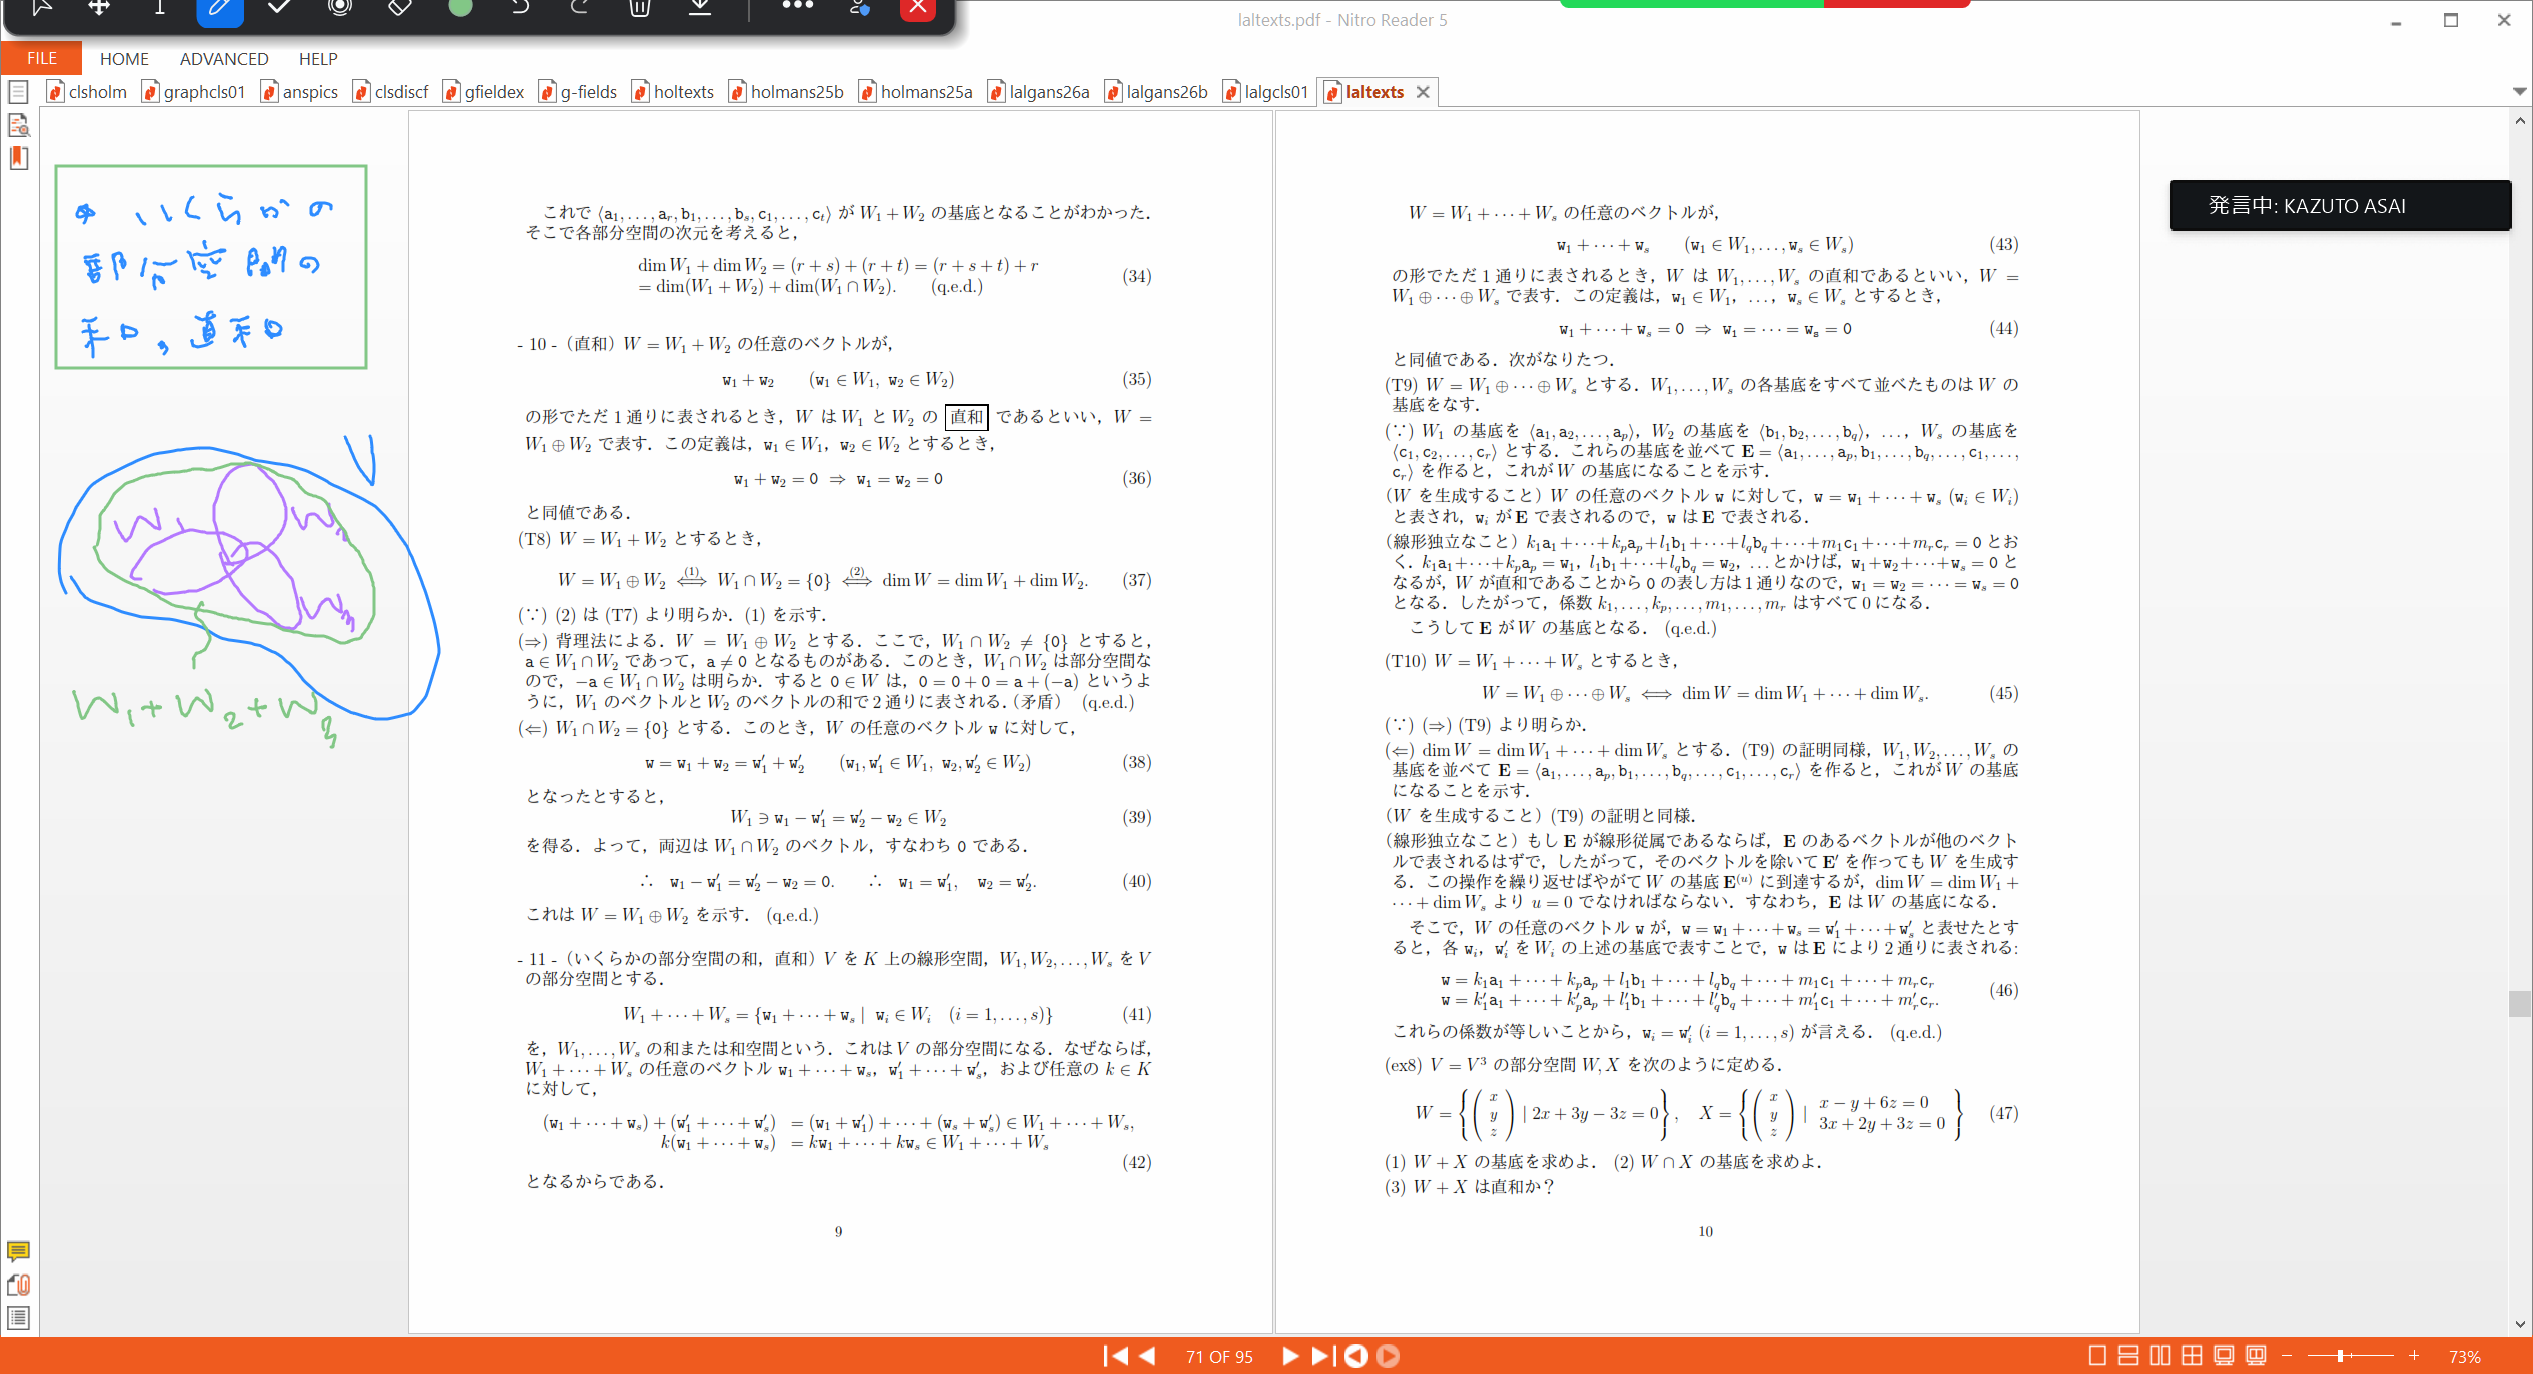The height and width of the screenshot is (1374, 2533).
Task: Switch to the lalgans26a document tab
Action: coord(1040,92)
